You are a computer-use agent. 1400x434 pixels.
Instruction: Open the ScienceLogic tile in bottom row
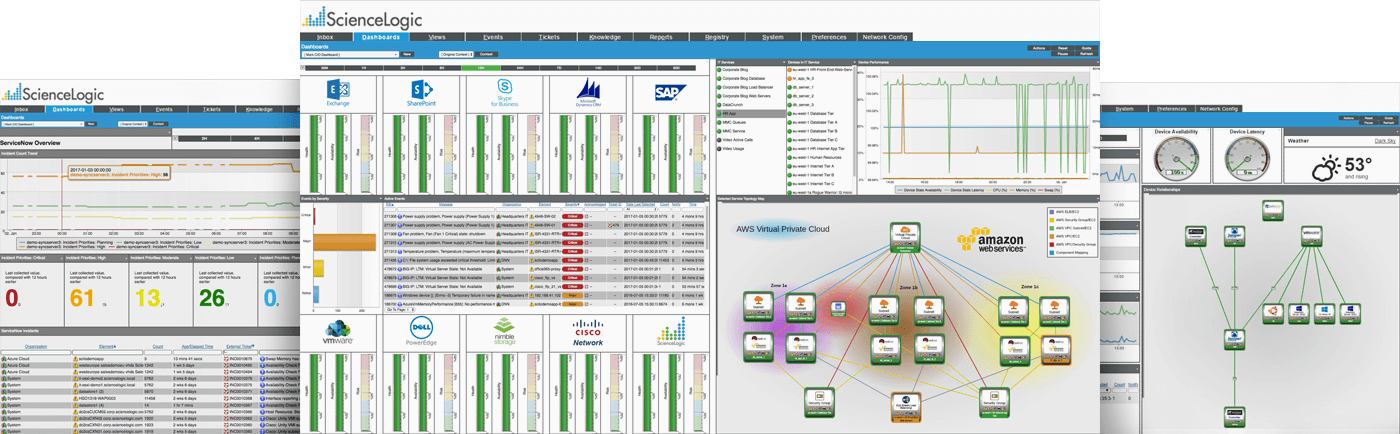pos(672,332)
